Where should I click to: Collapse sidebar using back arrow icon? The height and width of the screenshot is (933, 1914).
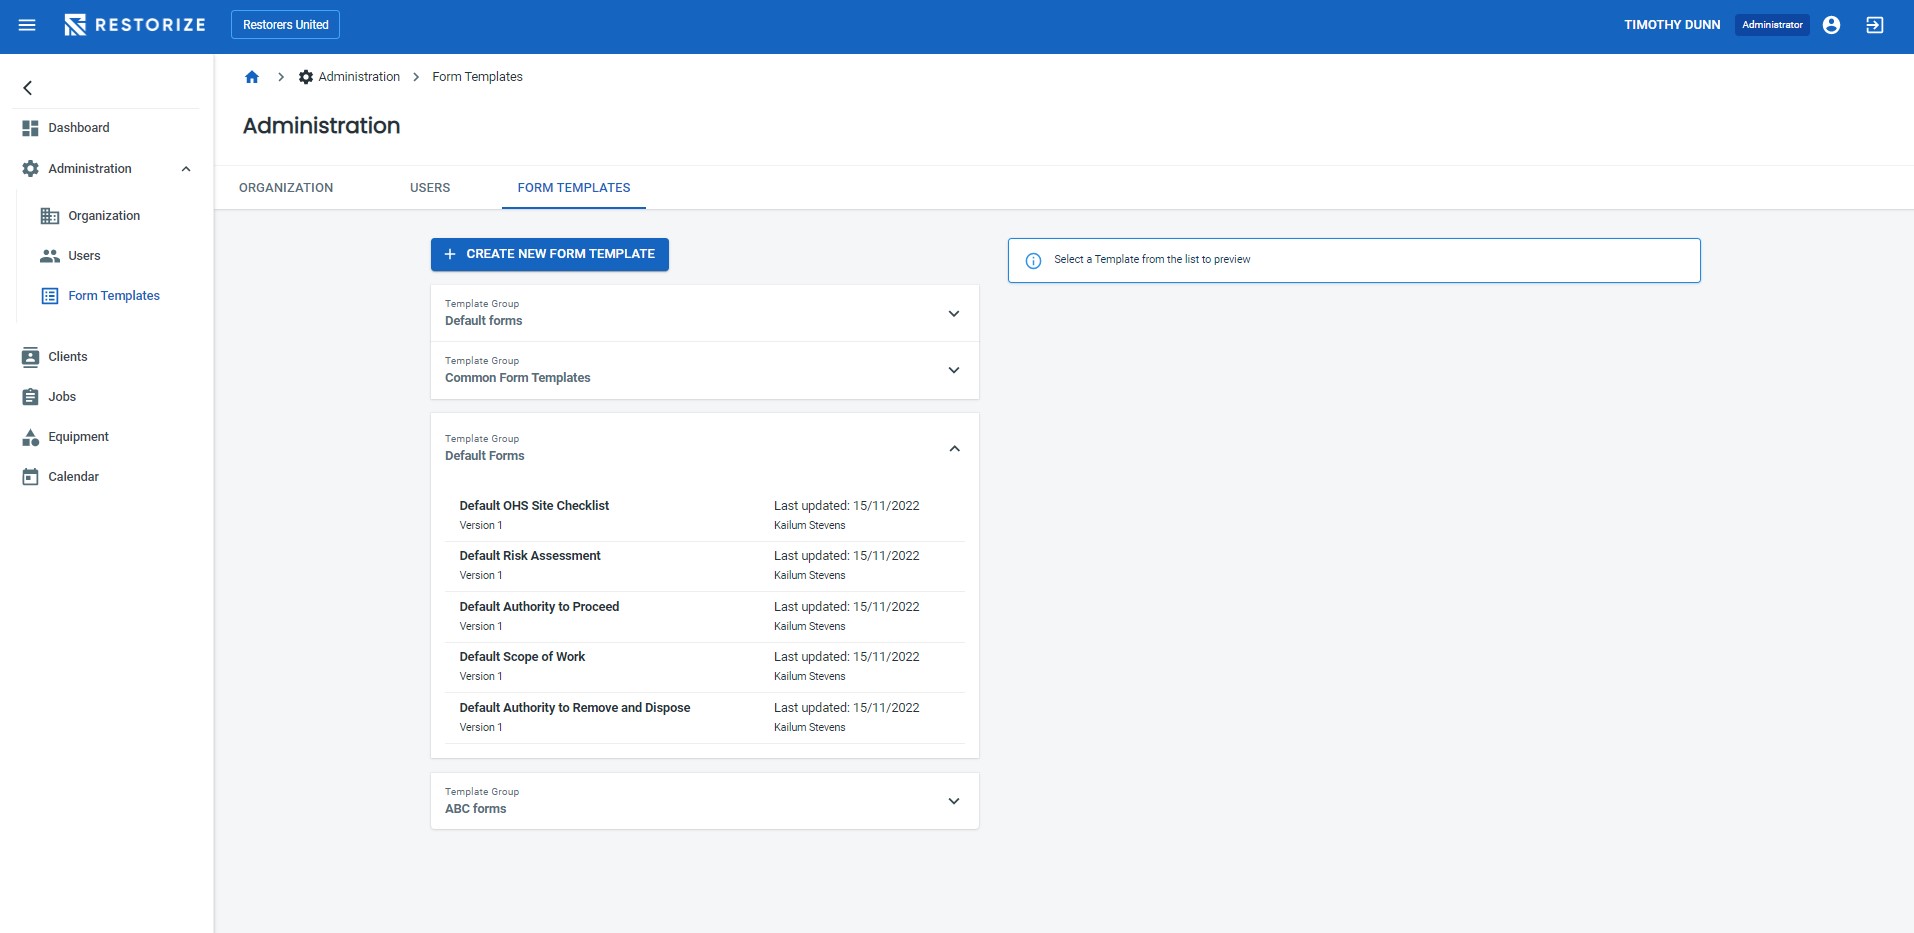[x=28, y=88]
